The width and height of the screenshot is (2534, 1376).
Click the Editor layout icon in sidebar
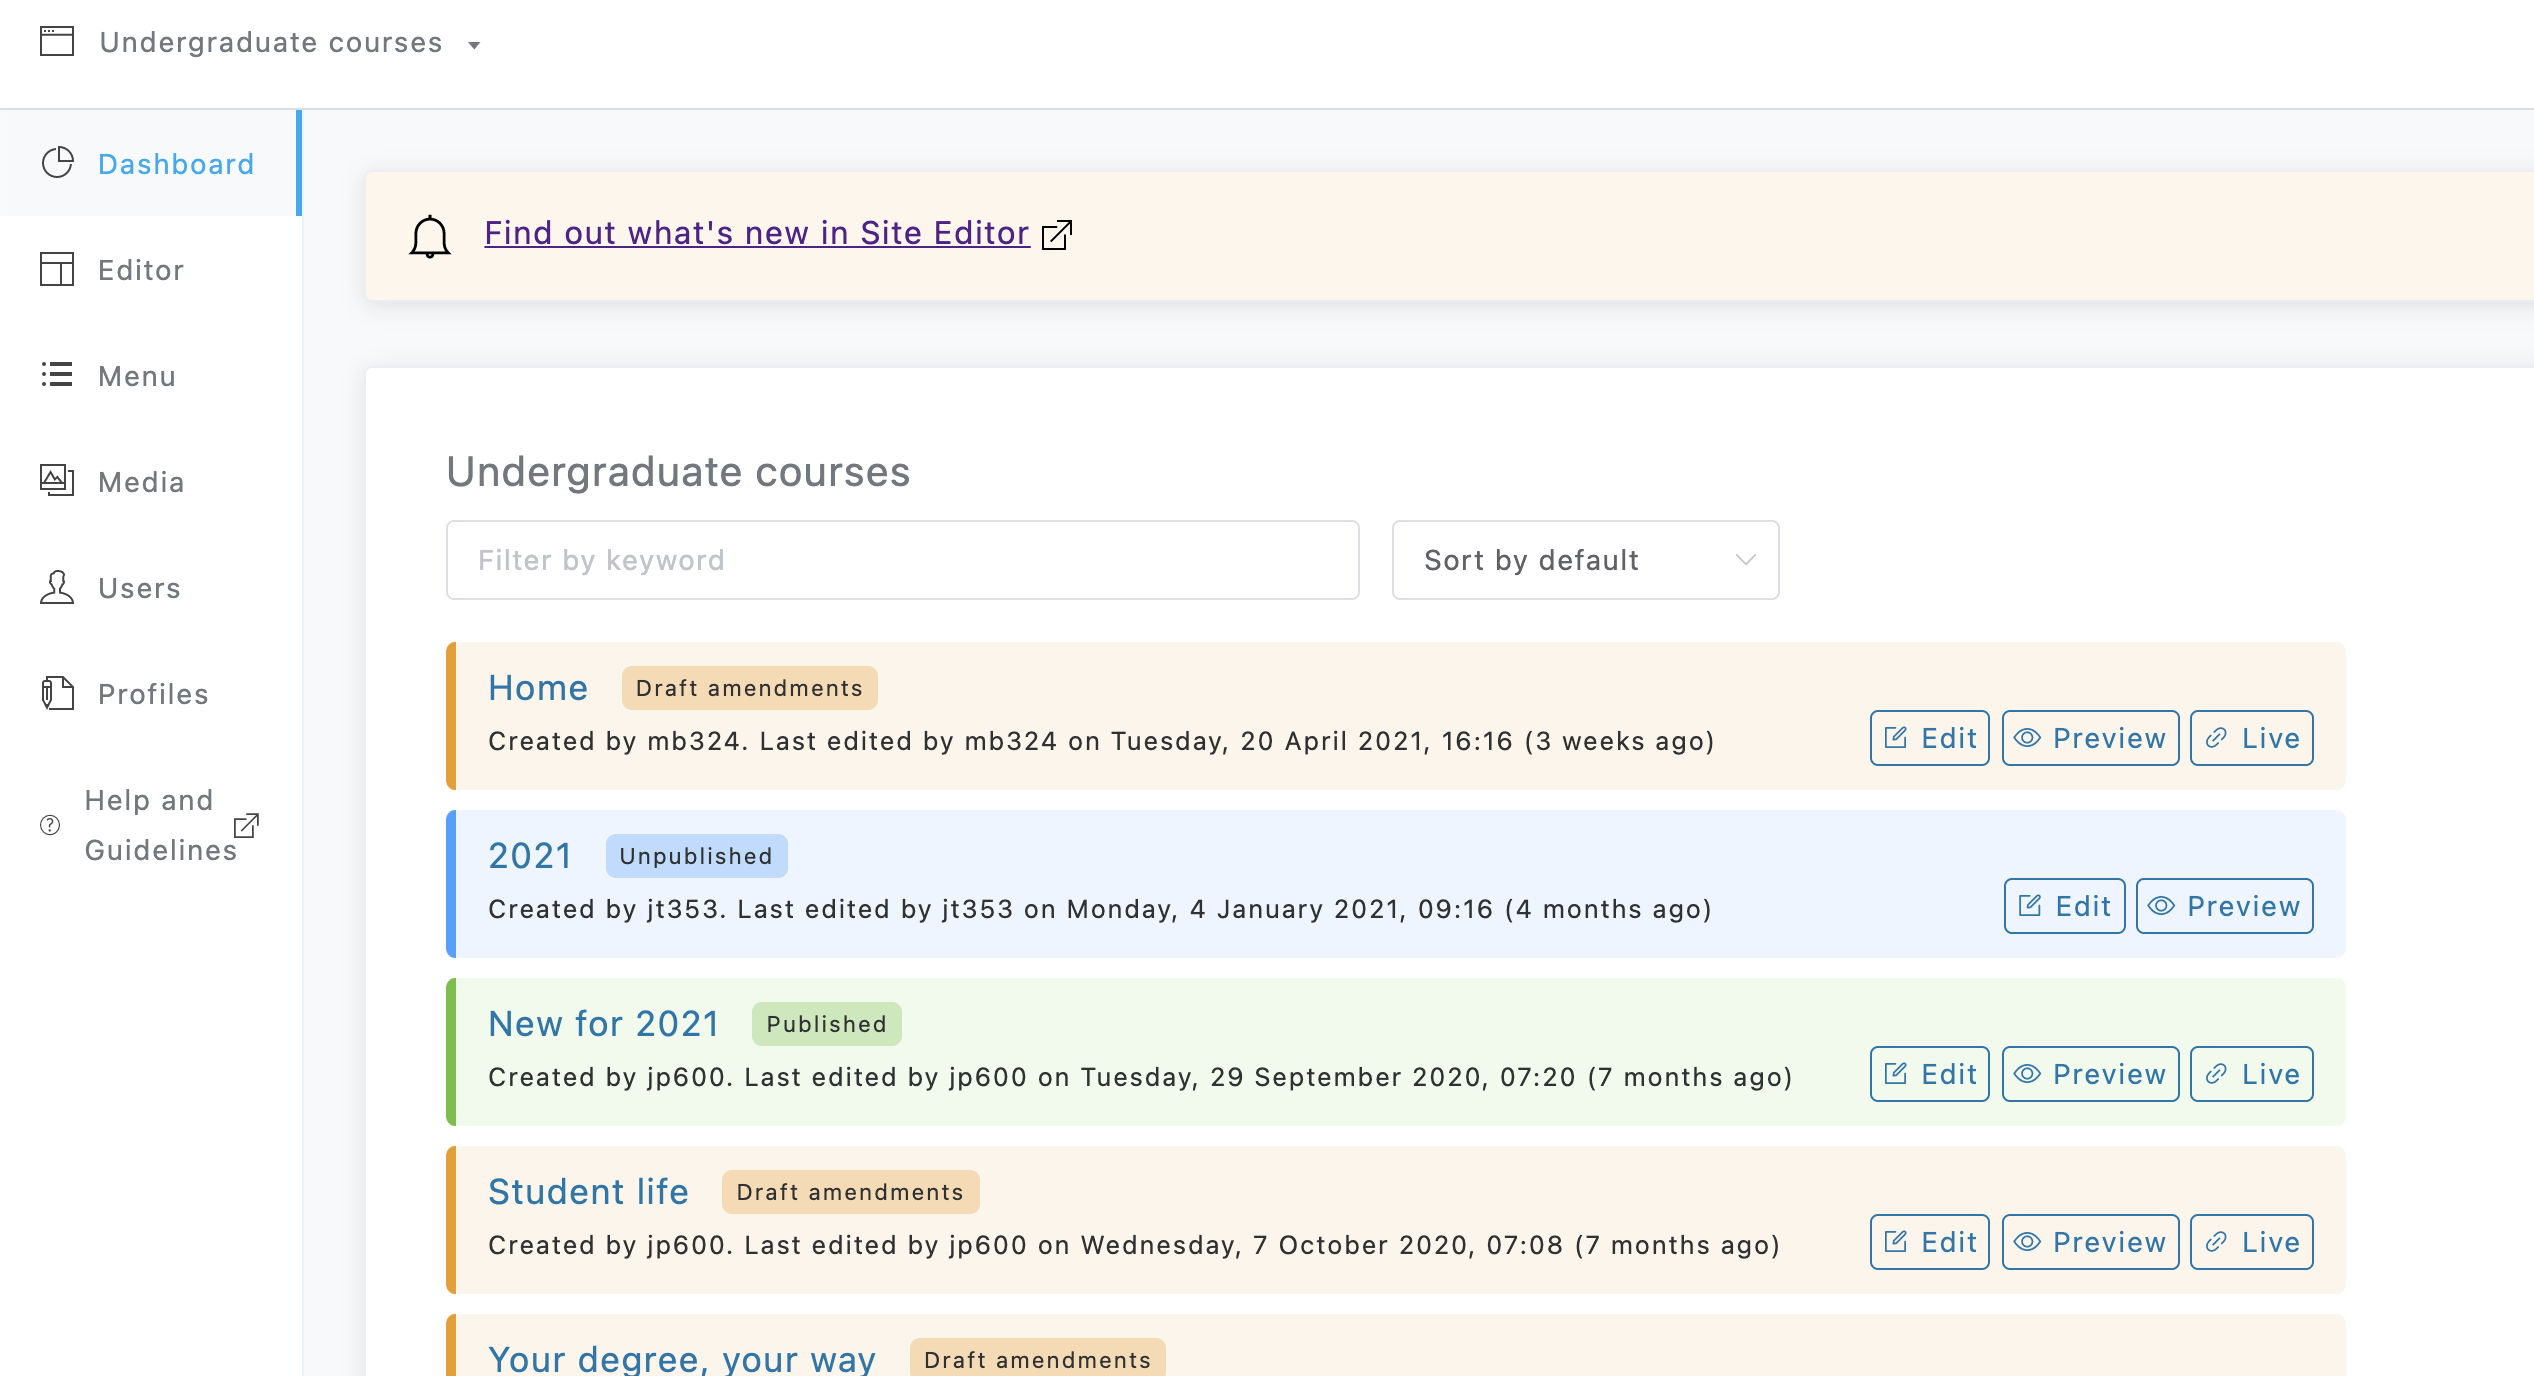57,269
